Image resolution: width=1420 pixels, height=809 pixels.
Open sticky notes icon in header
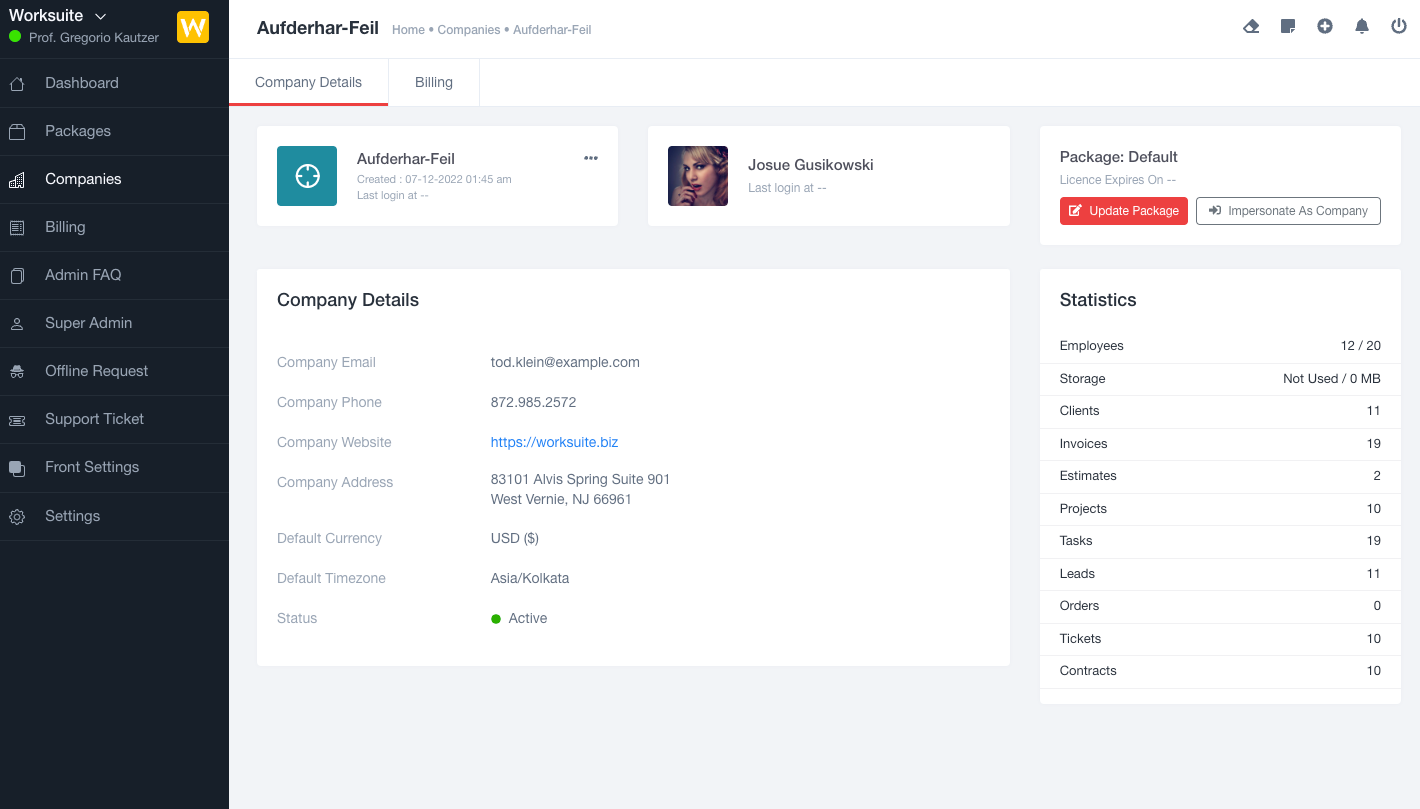click(1288, 27)
